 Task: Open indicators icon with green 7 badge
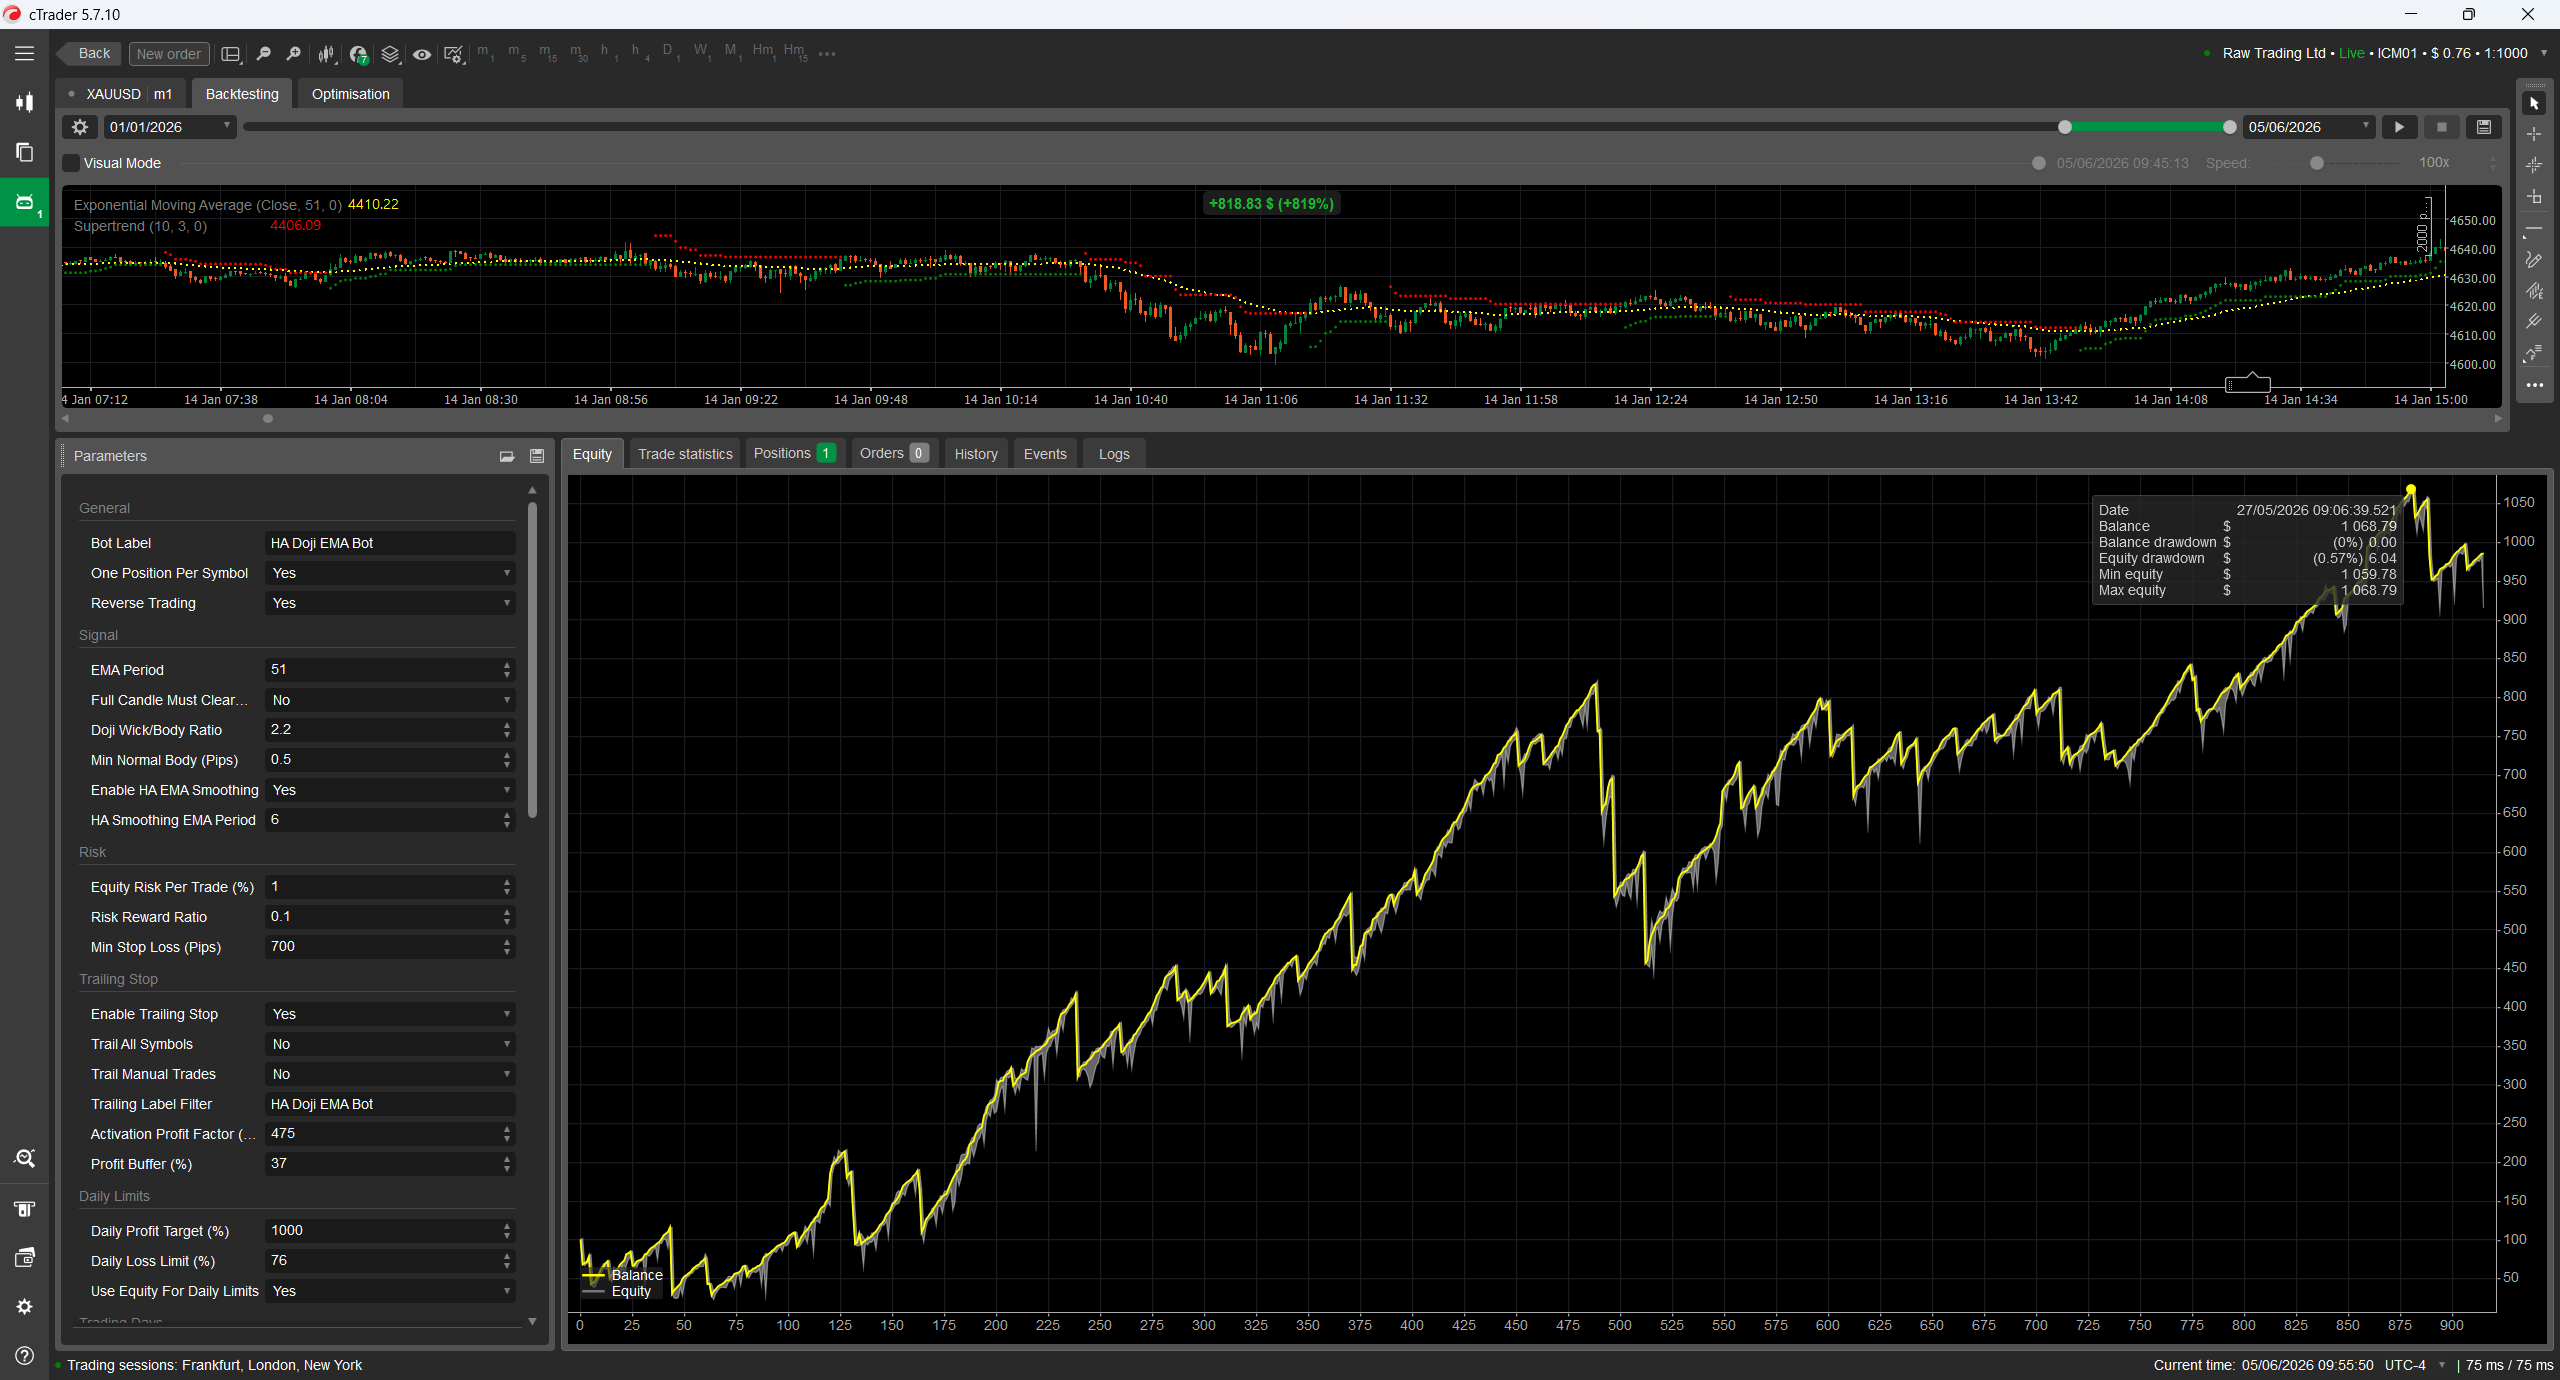(x=359, y=54)
